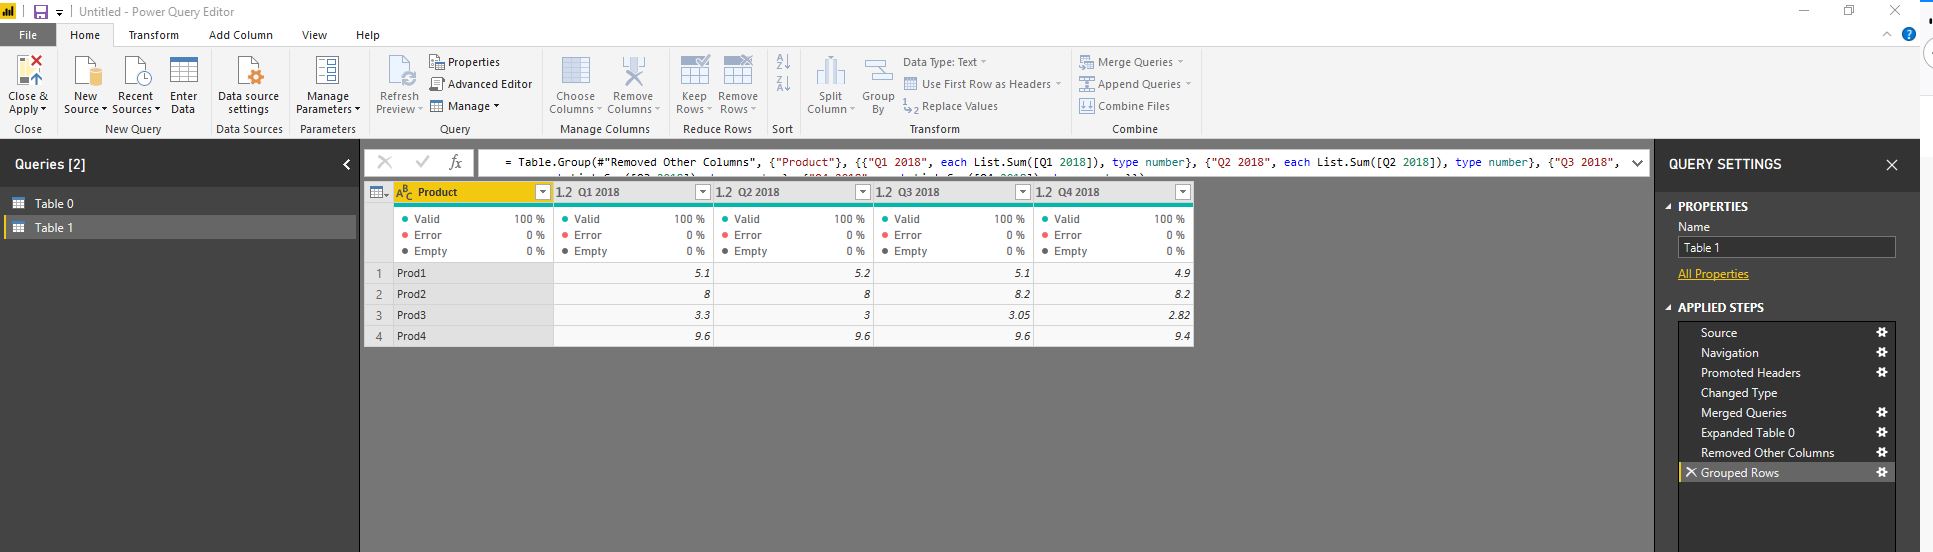The image size is (1933, 552).
Task: Open New Source icon
Action: coord(87,71)
